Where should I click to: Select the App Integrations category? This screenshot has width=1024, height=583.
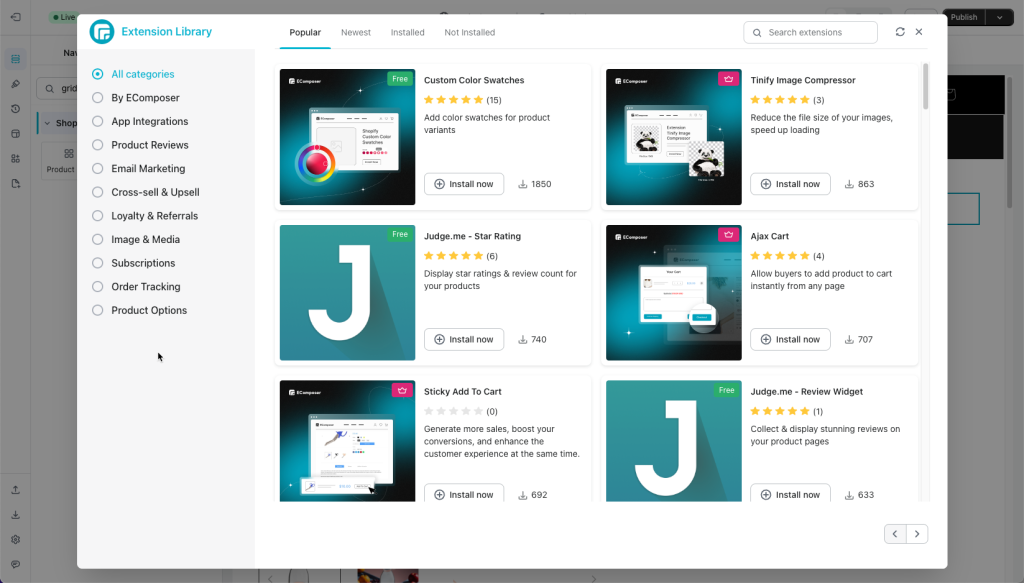[x=140, y=121]
